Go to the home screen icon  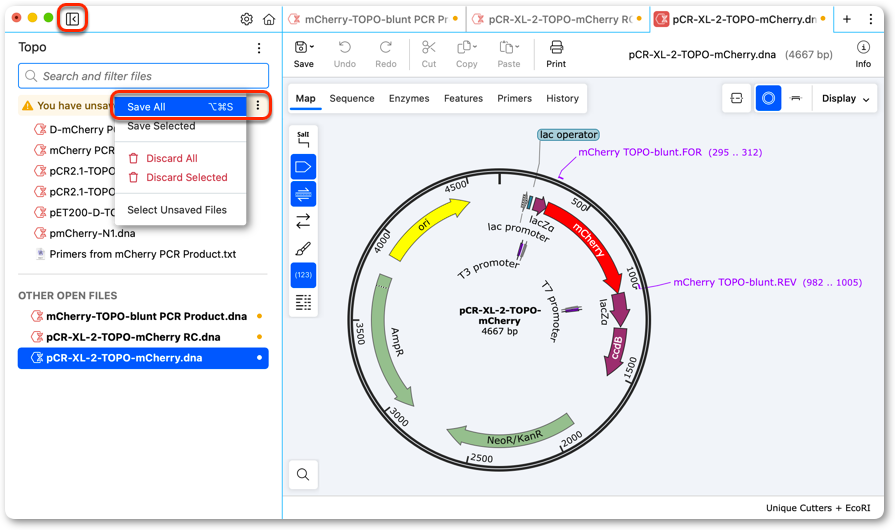[269, 19]
